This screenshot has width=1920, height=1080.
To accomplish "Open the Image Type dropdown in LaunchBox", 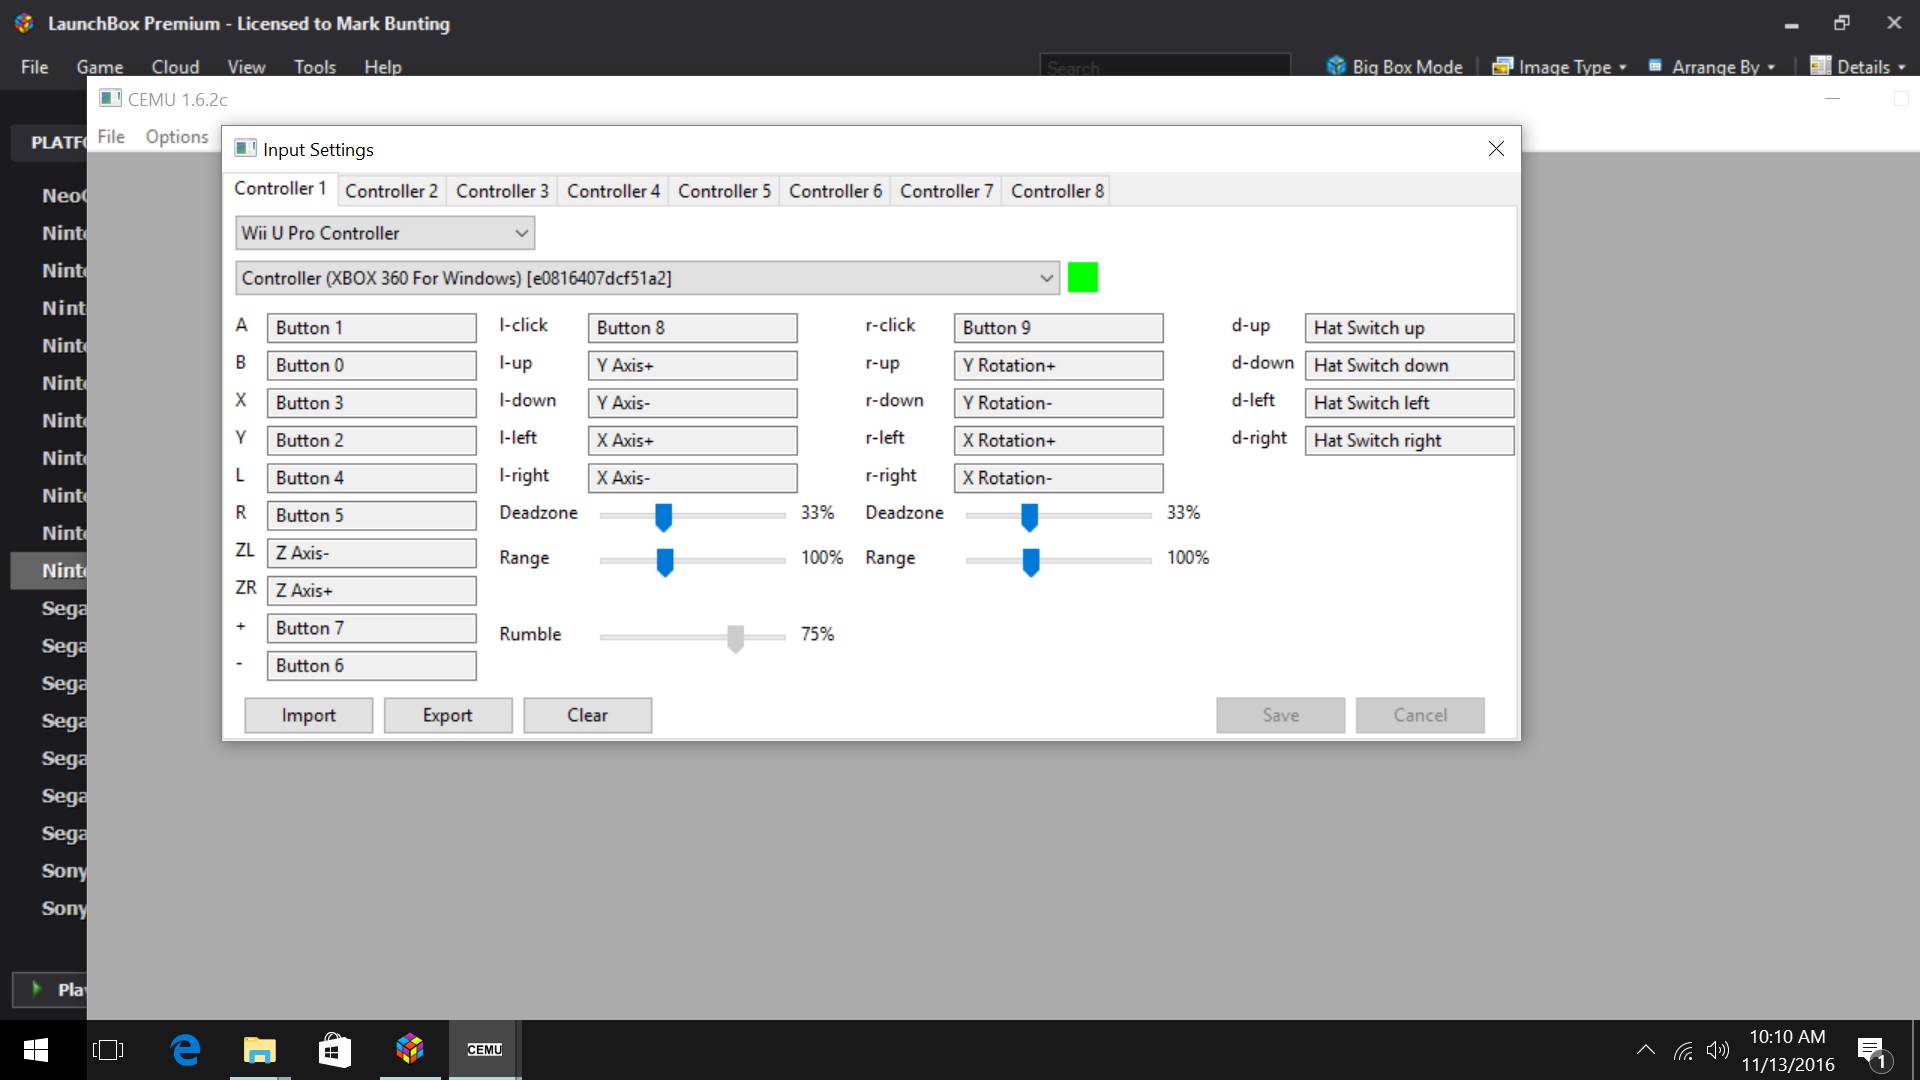I will click(1559, 67).
